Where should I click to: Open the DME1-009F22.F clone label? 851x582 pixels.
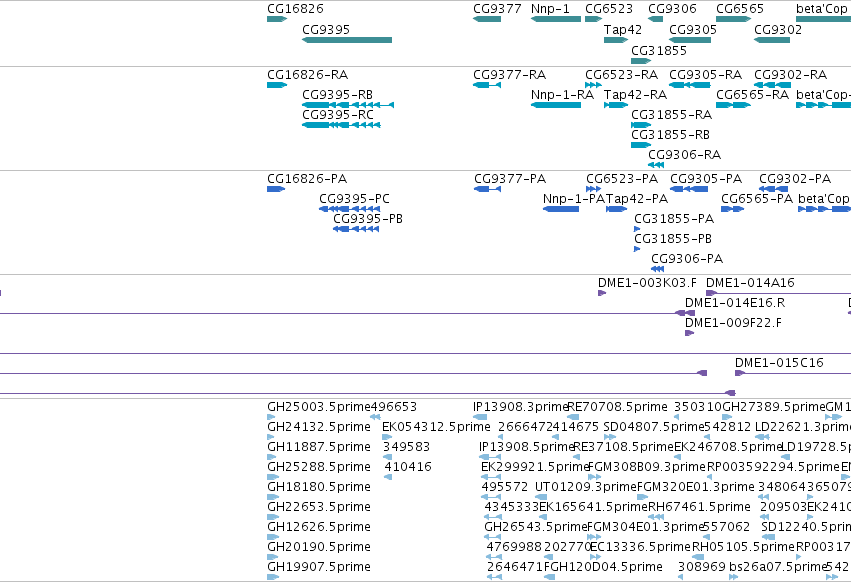point(733,323)
